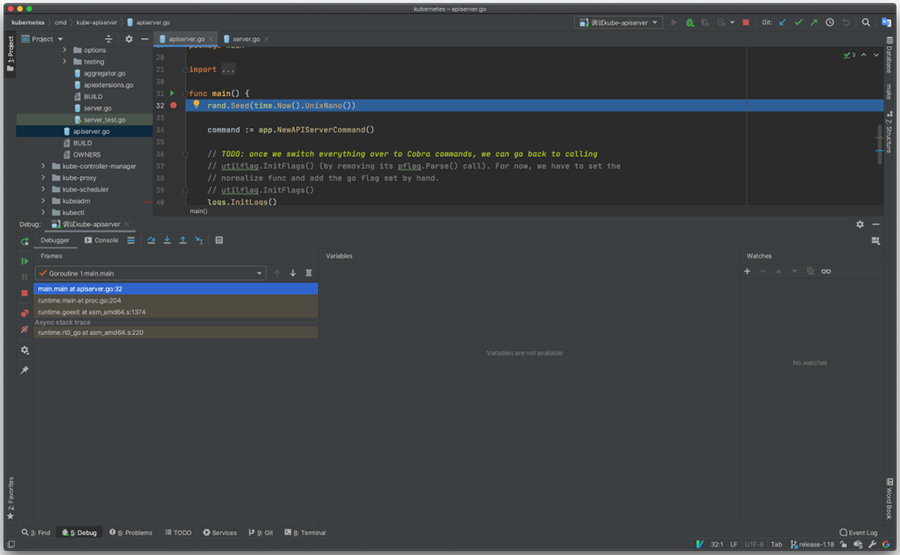Open the Goroutine 1 main.main dropdown
This screenshot has width=900, height=555.
coord(150,273)
